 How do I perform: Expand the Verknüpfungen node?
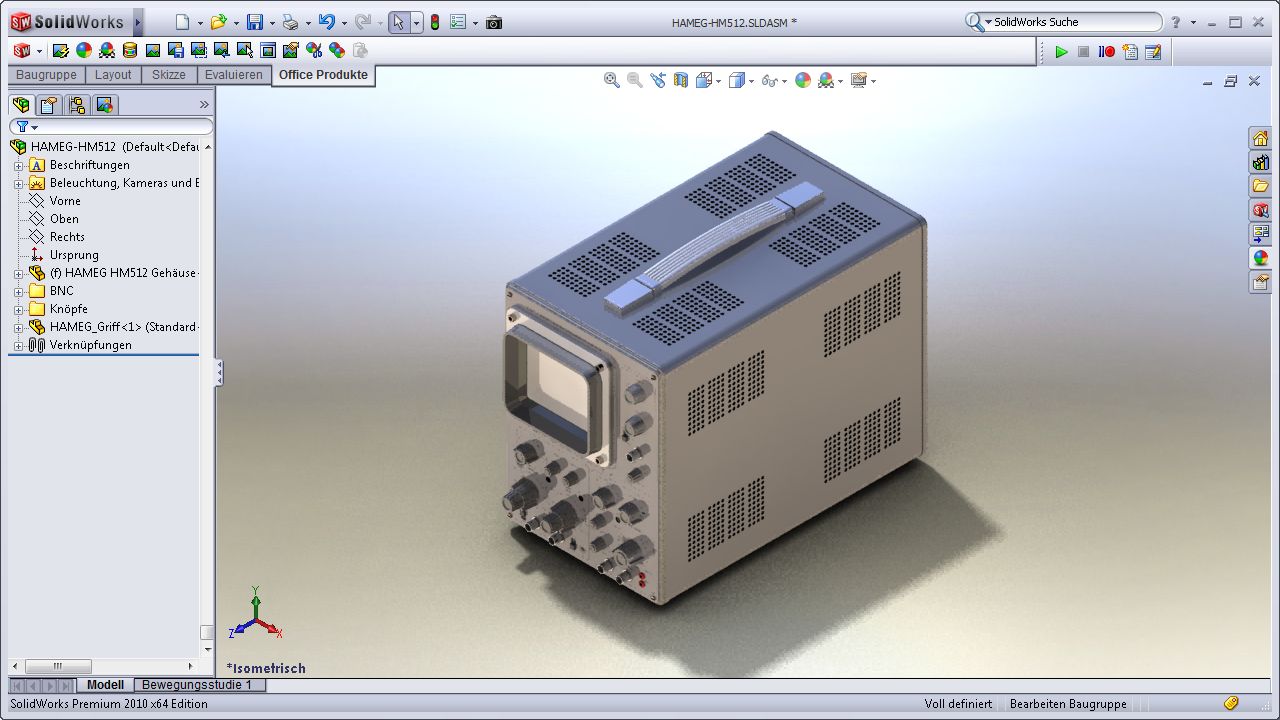18,345
